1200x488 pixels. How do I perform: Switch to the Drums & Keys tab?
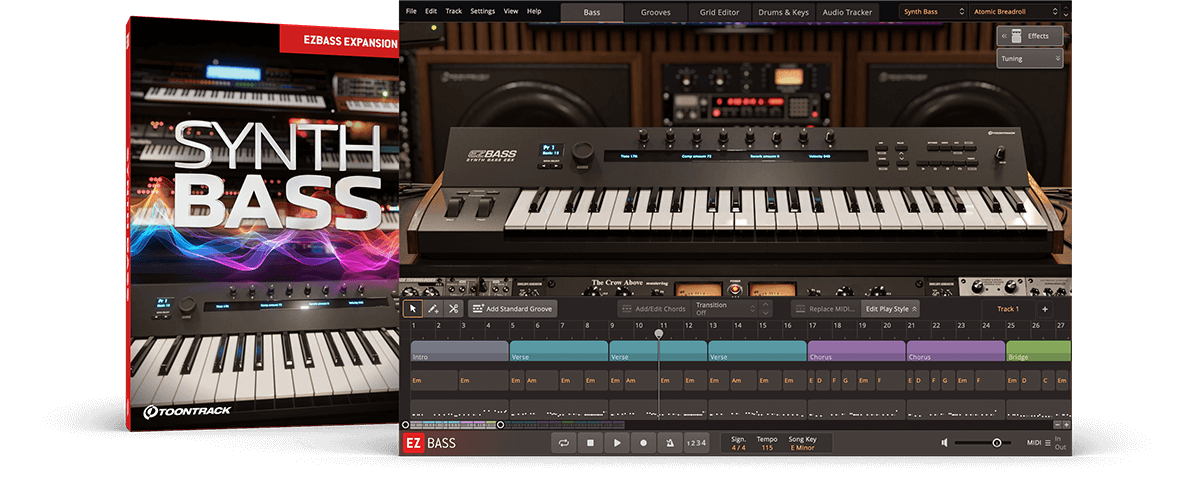click(x=784, y=11)
